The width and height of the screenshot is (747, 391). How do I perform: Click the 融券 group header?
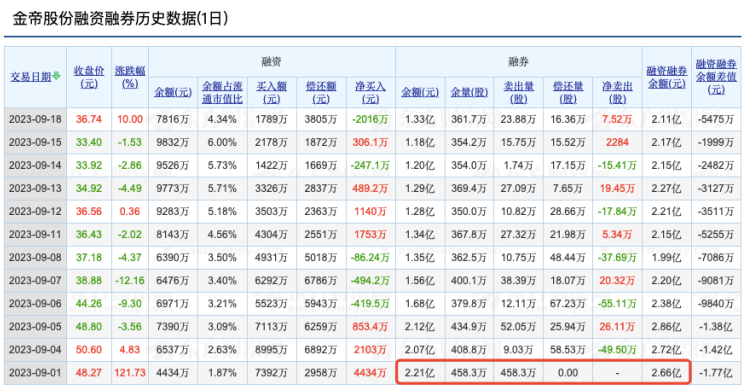click(x=518, y=61)
